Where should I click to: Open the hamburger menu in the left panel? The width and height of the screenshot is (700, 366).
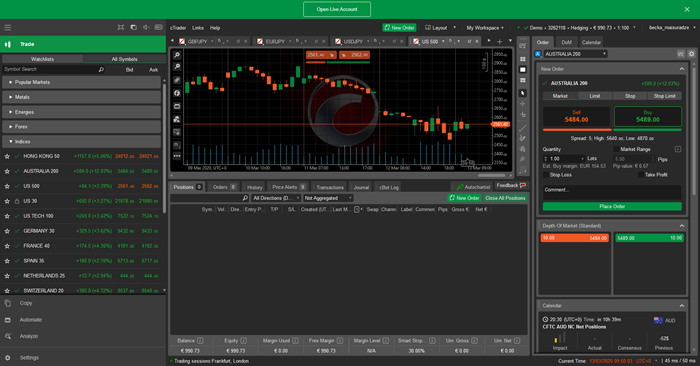(x=8, y=28)
